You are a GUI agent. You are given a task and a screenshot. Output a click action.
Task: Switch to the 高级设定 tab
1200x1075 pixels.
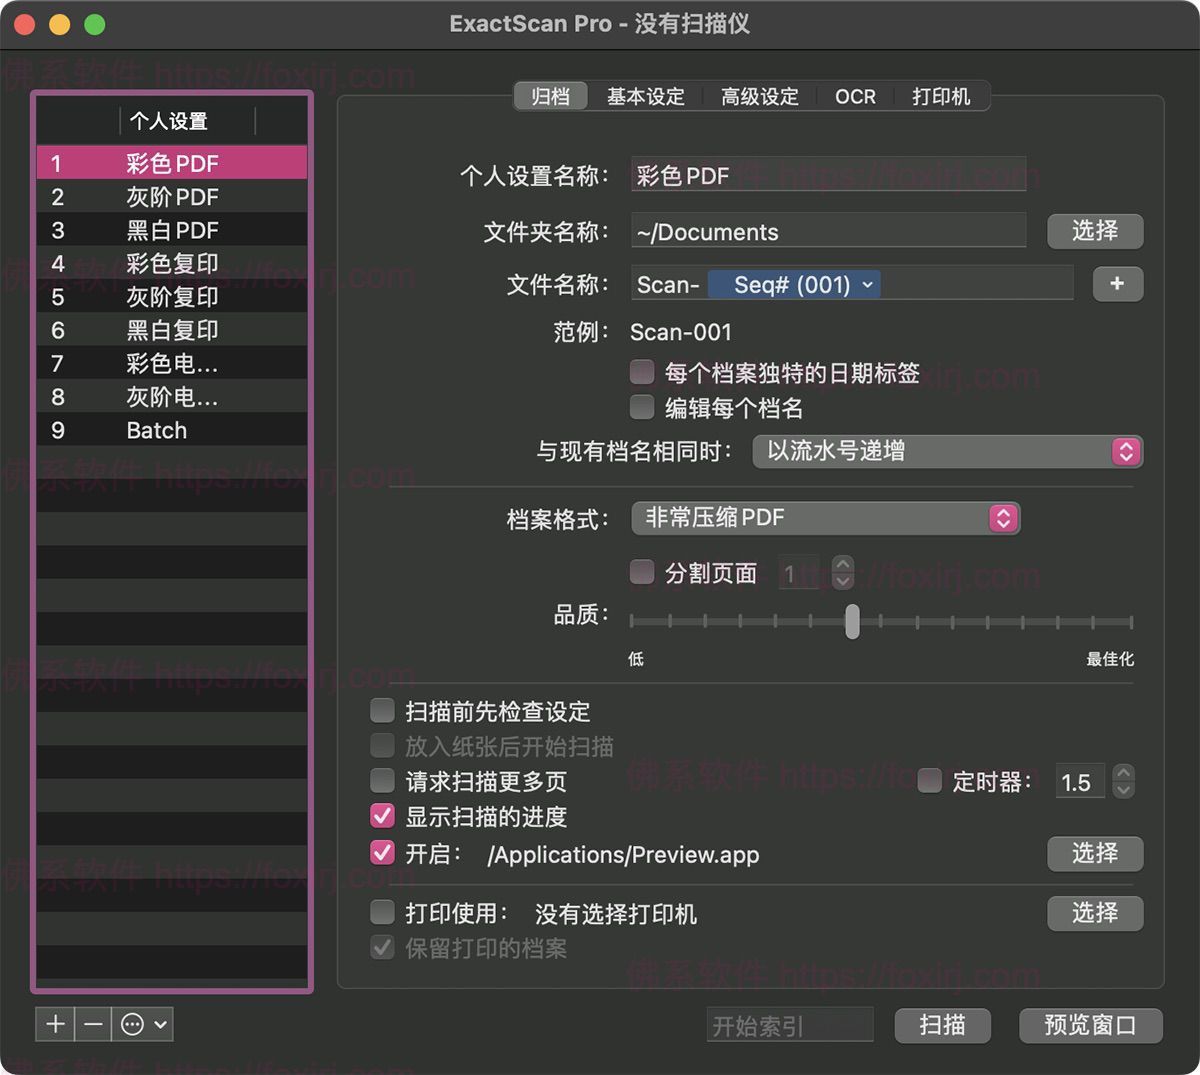point(758,96)
